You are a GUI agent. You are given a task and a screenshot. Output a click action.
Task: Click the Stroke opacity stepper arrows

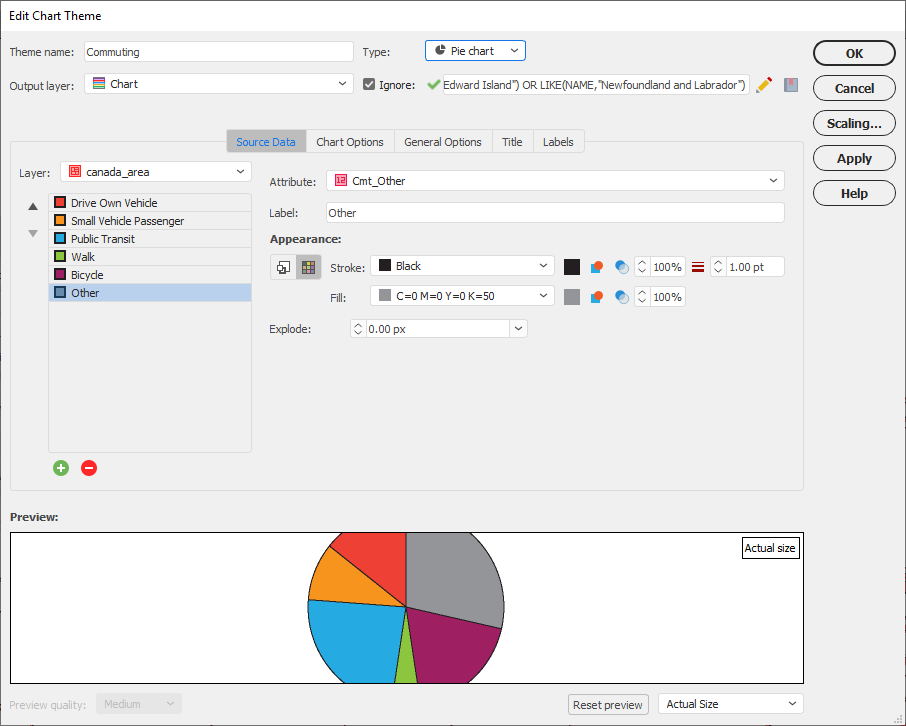(x=642, y=267)
